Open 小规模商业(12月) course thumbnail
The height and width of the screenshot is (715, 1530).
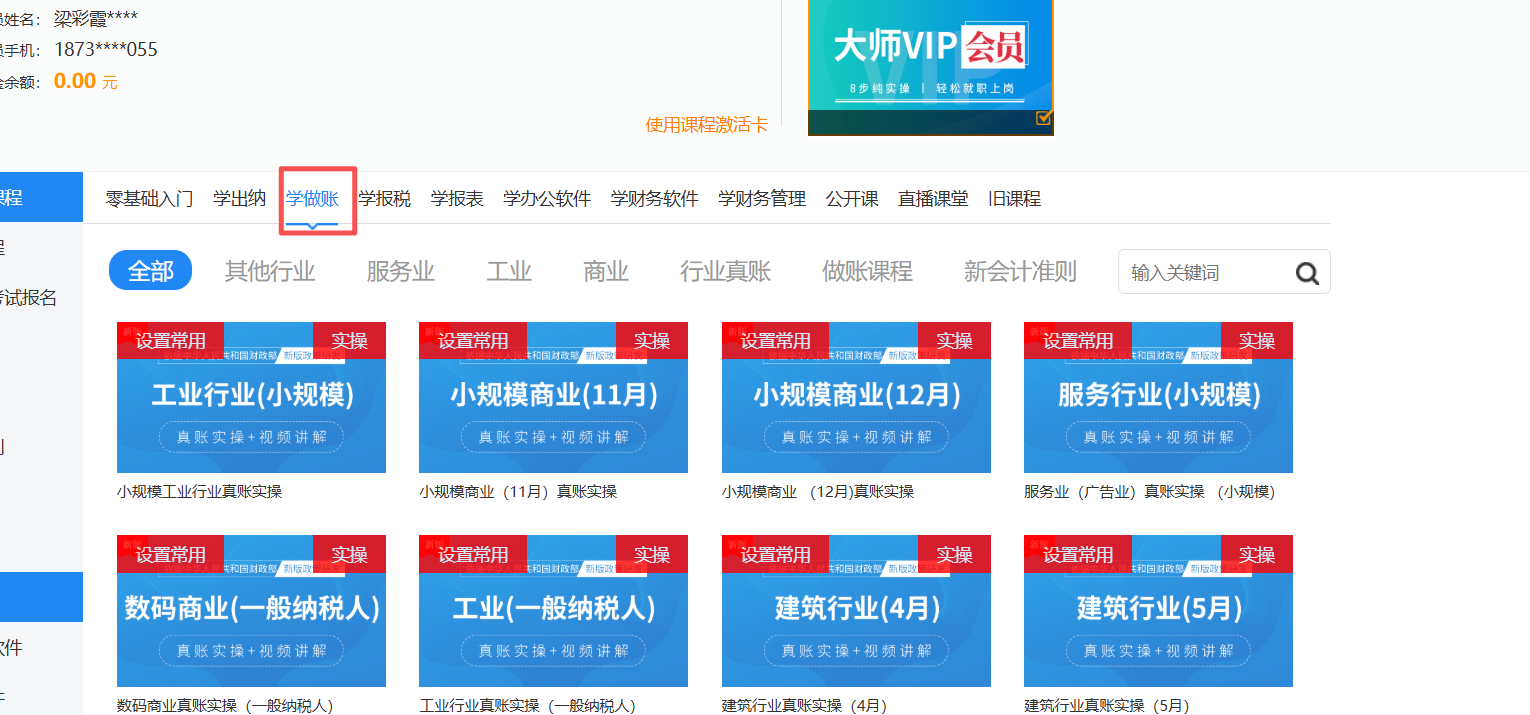click(x=856, y=410)
